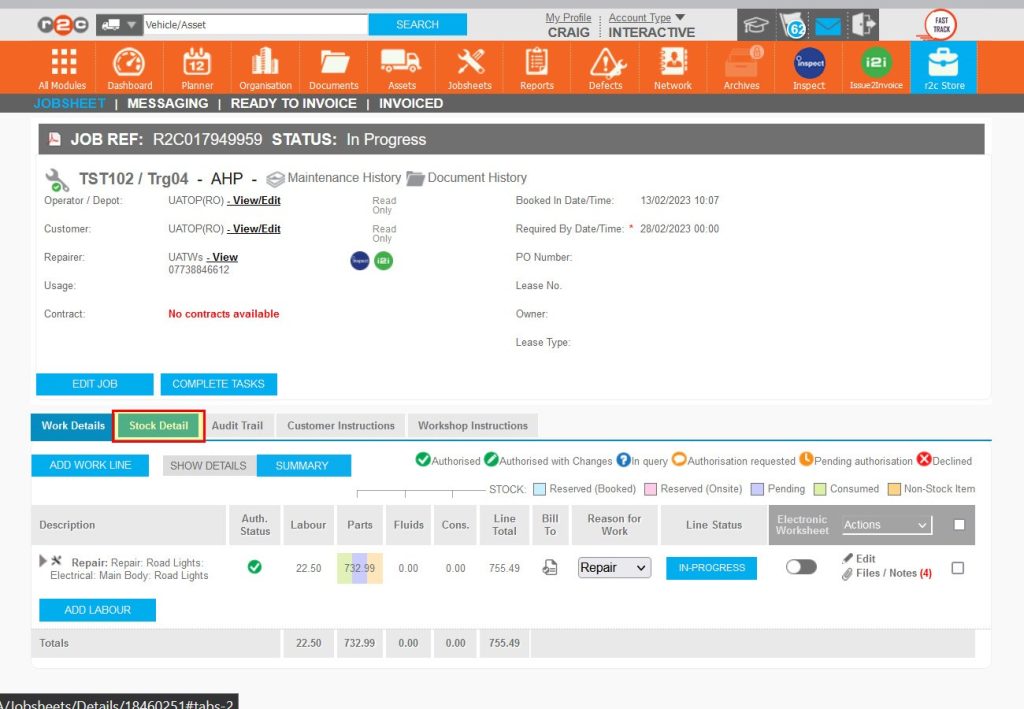
Task: Click the ADD WORK LINE button
Action: pos(89,465)
